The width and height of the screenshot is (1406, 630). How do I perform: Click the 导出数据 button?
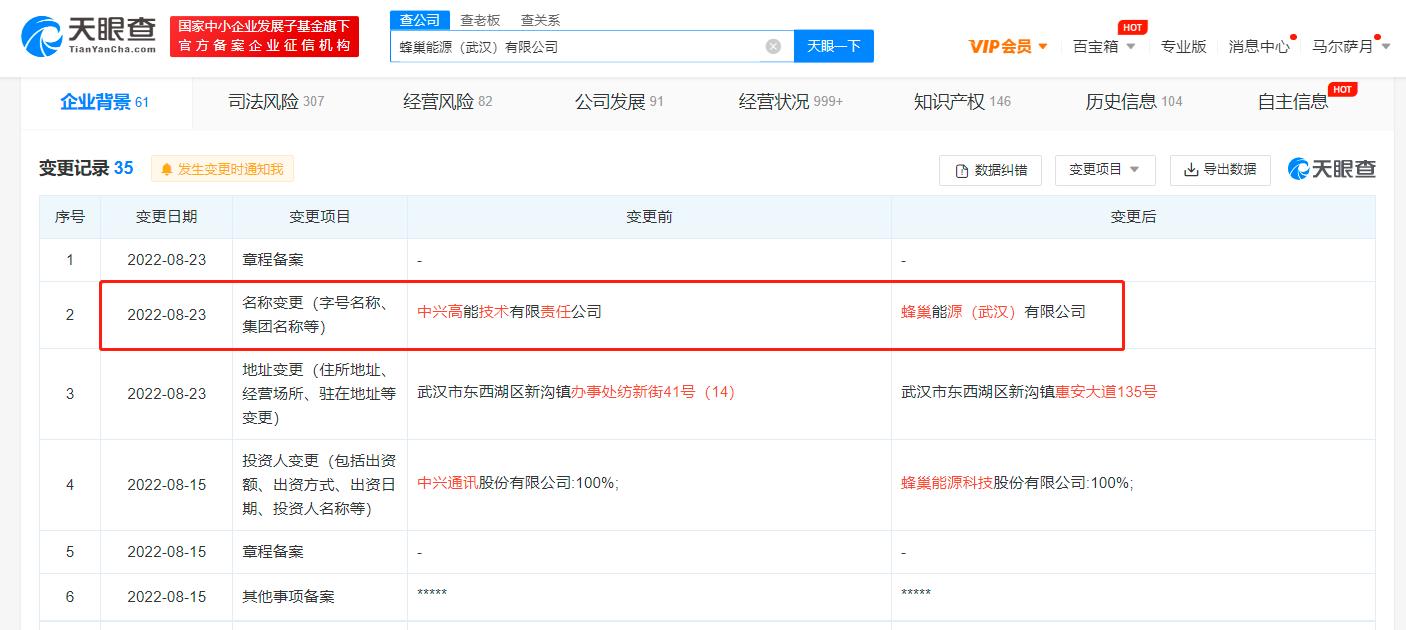tap(1220, 170)
